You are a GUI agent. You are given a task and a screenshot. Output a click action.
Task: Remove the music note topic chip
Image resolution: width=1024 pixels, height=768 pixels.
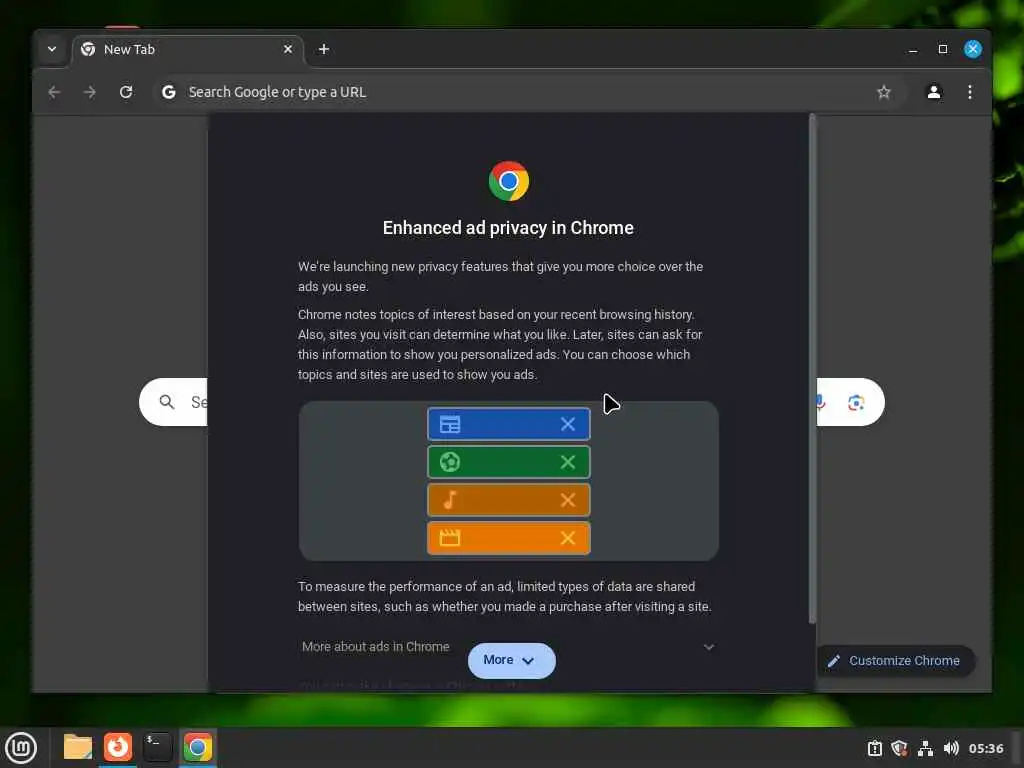[568, 500]
